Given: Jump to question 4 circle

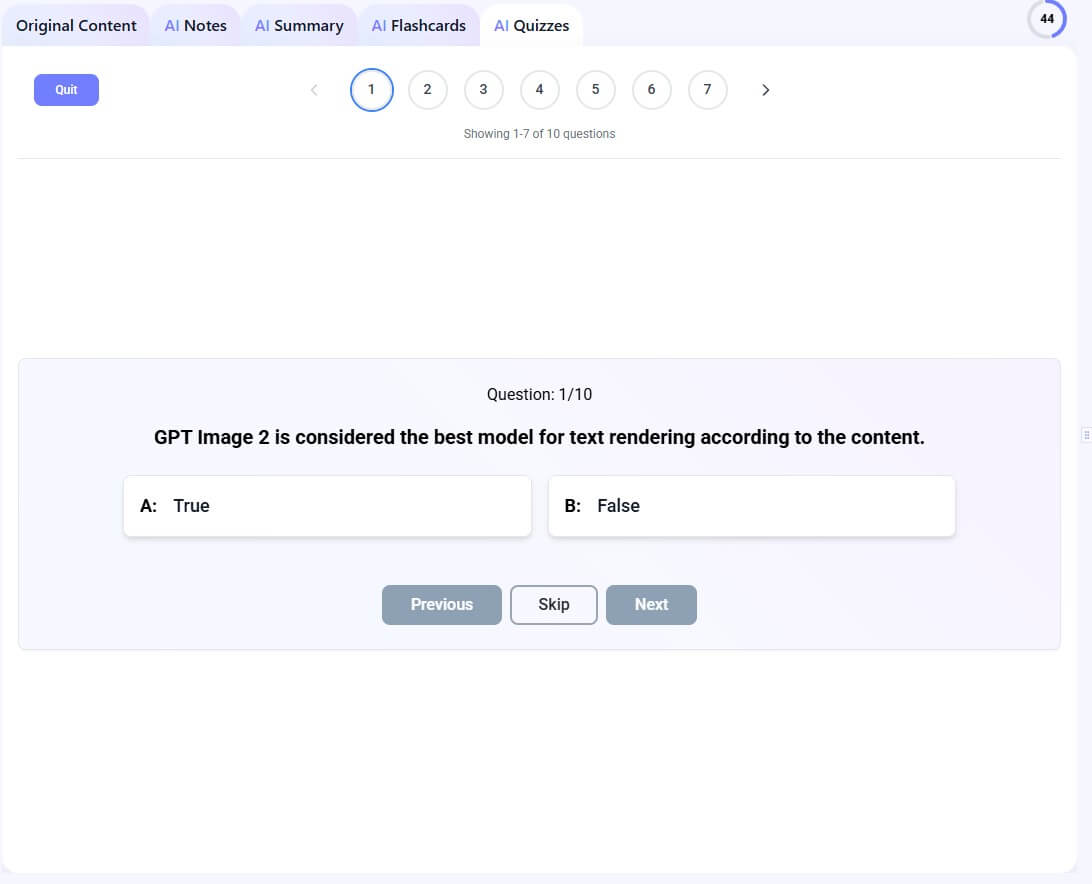Looking at the screenshot, I should 539,90.
